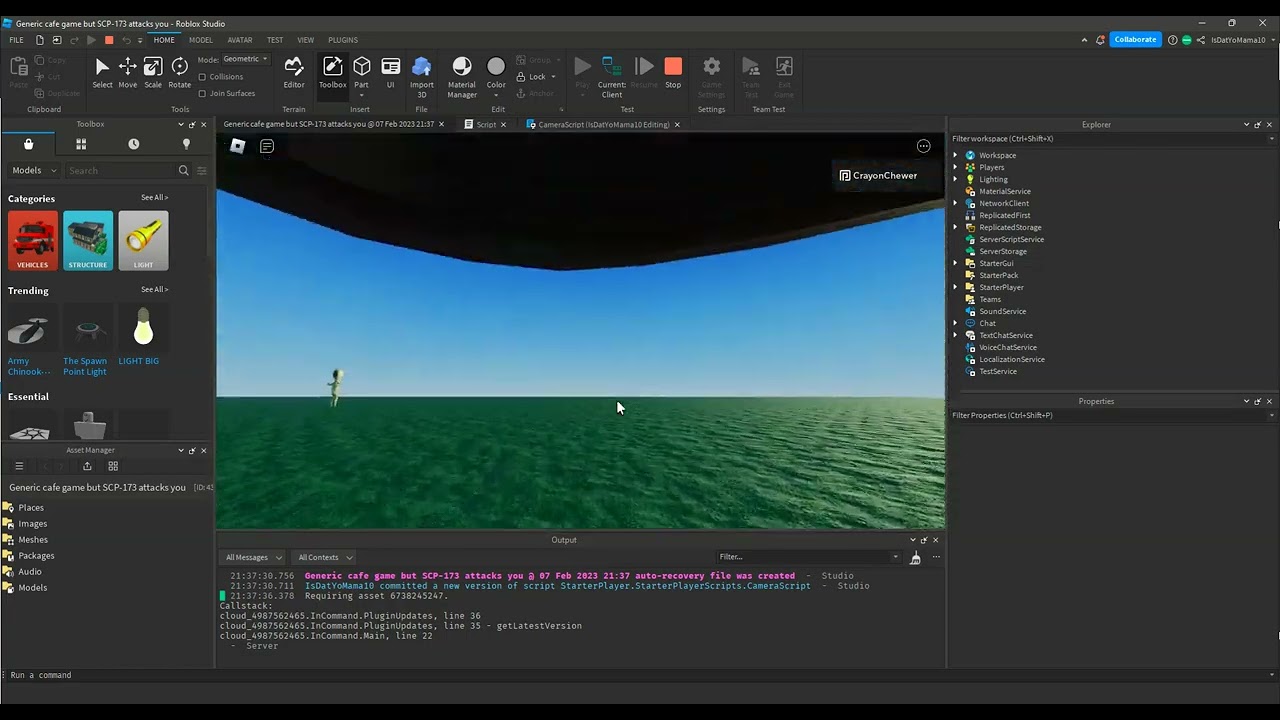This screenshot has width=1280, height=720.
Task: Open the Toolbox from the ribbon
Action: point(333,72)
